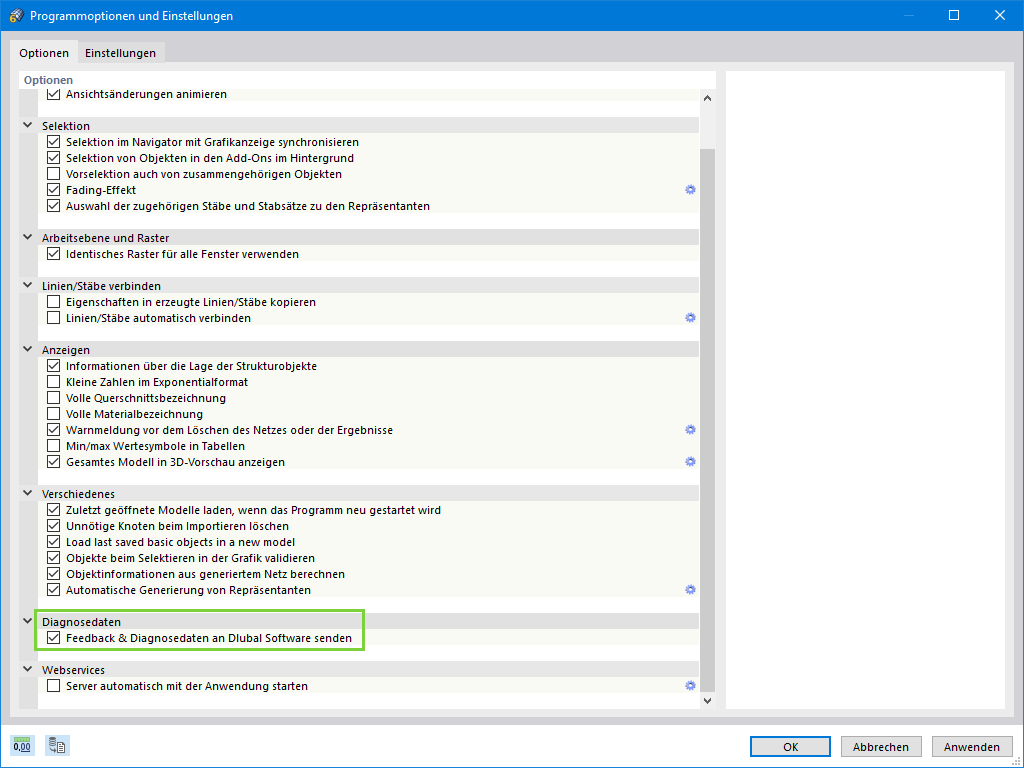
Task: Collapse the Verschiedenes section
Action: (27, 493)
